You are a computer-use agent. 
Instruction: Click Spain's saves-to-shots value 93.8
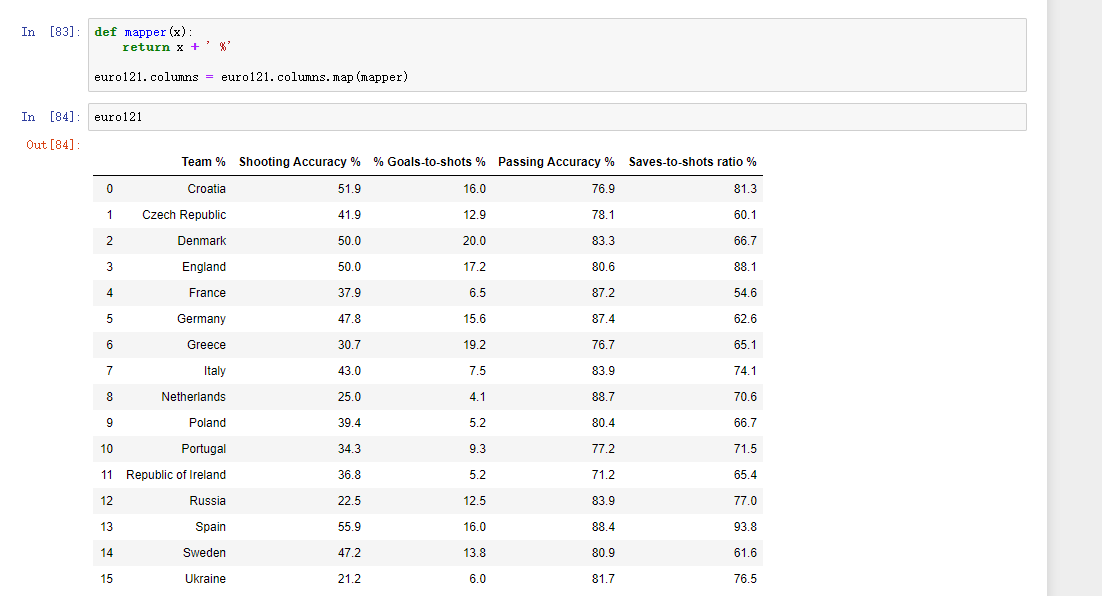[745, 527]
